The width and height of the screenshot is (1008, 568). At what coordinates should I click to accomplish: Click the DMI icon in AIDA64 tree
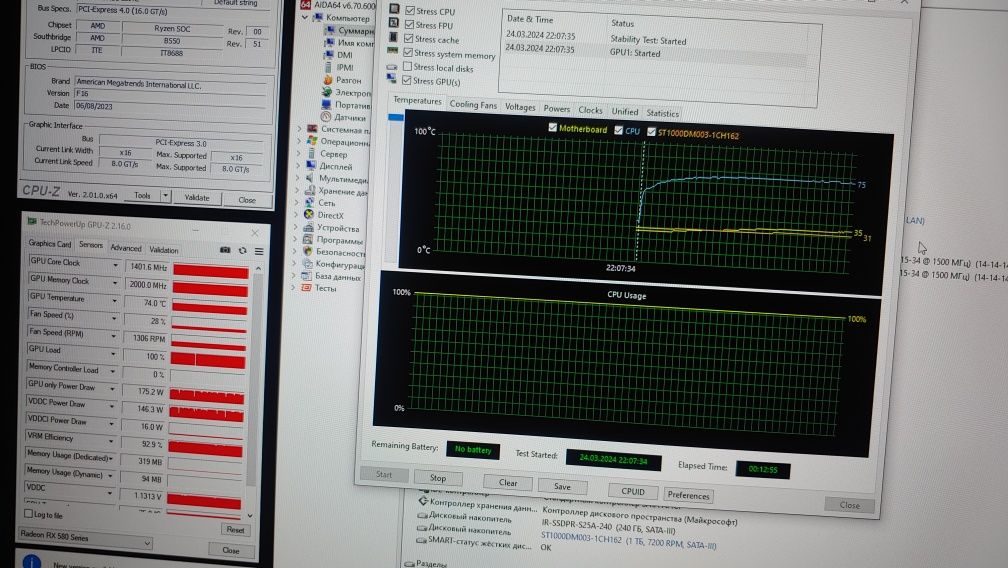(x=329, y=55)
